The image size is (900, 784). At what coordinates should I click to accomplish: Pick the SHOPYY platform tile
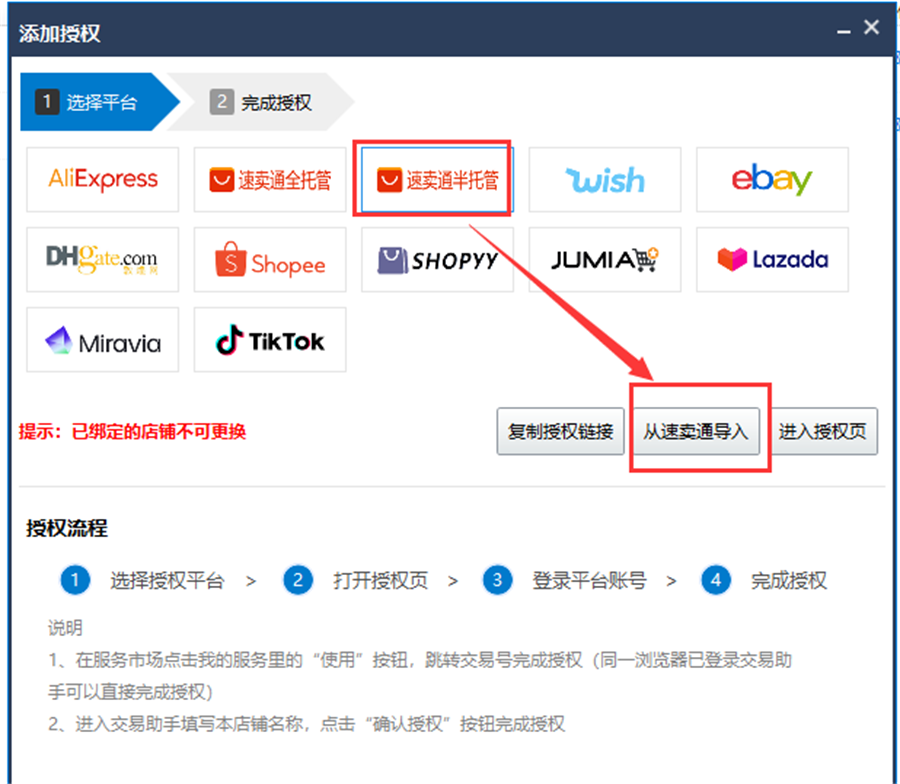[437, 259]
